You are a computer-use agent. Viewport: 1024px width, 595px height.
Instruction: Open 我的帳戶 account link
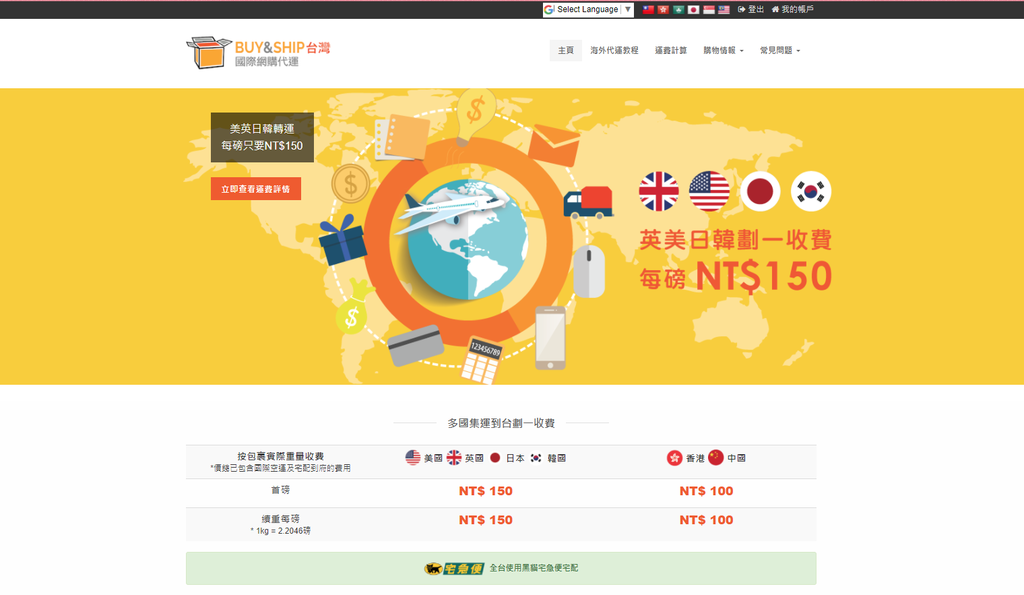click(792, 9)
